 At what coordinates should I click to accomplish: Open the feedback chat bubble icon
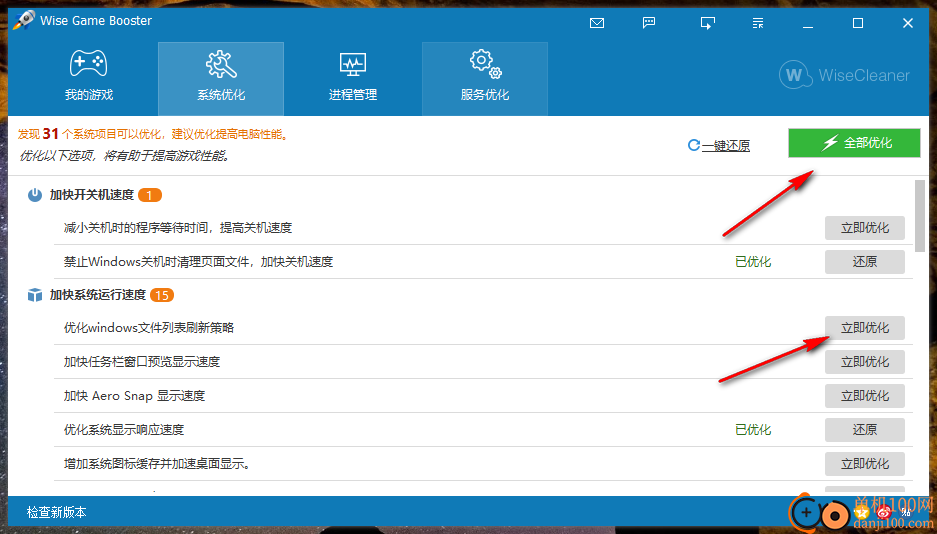[649, 23]
